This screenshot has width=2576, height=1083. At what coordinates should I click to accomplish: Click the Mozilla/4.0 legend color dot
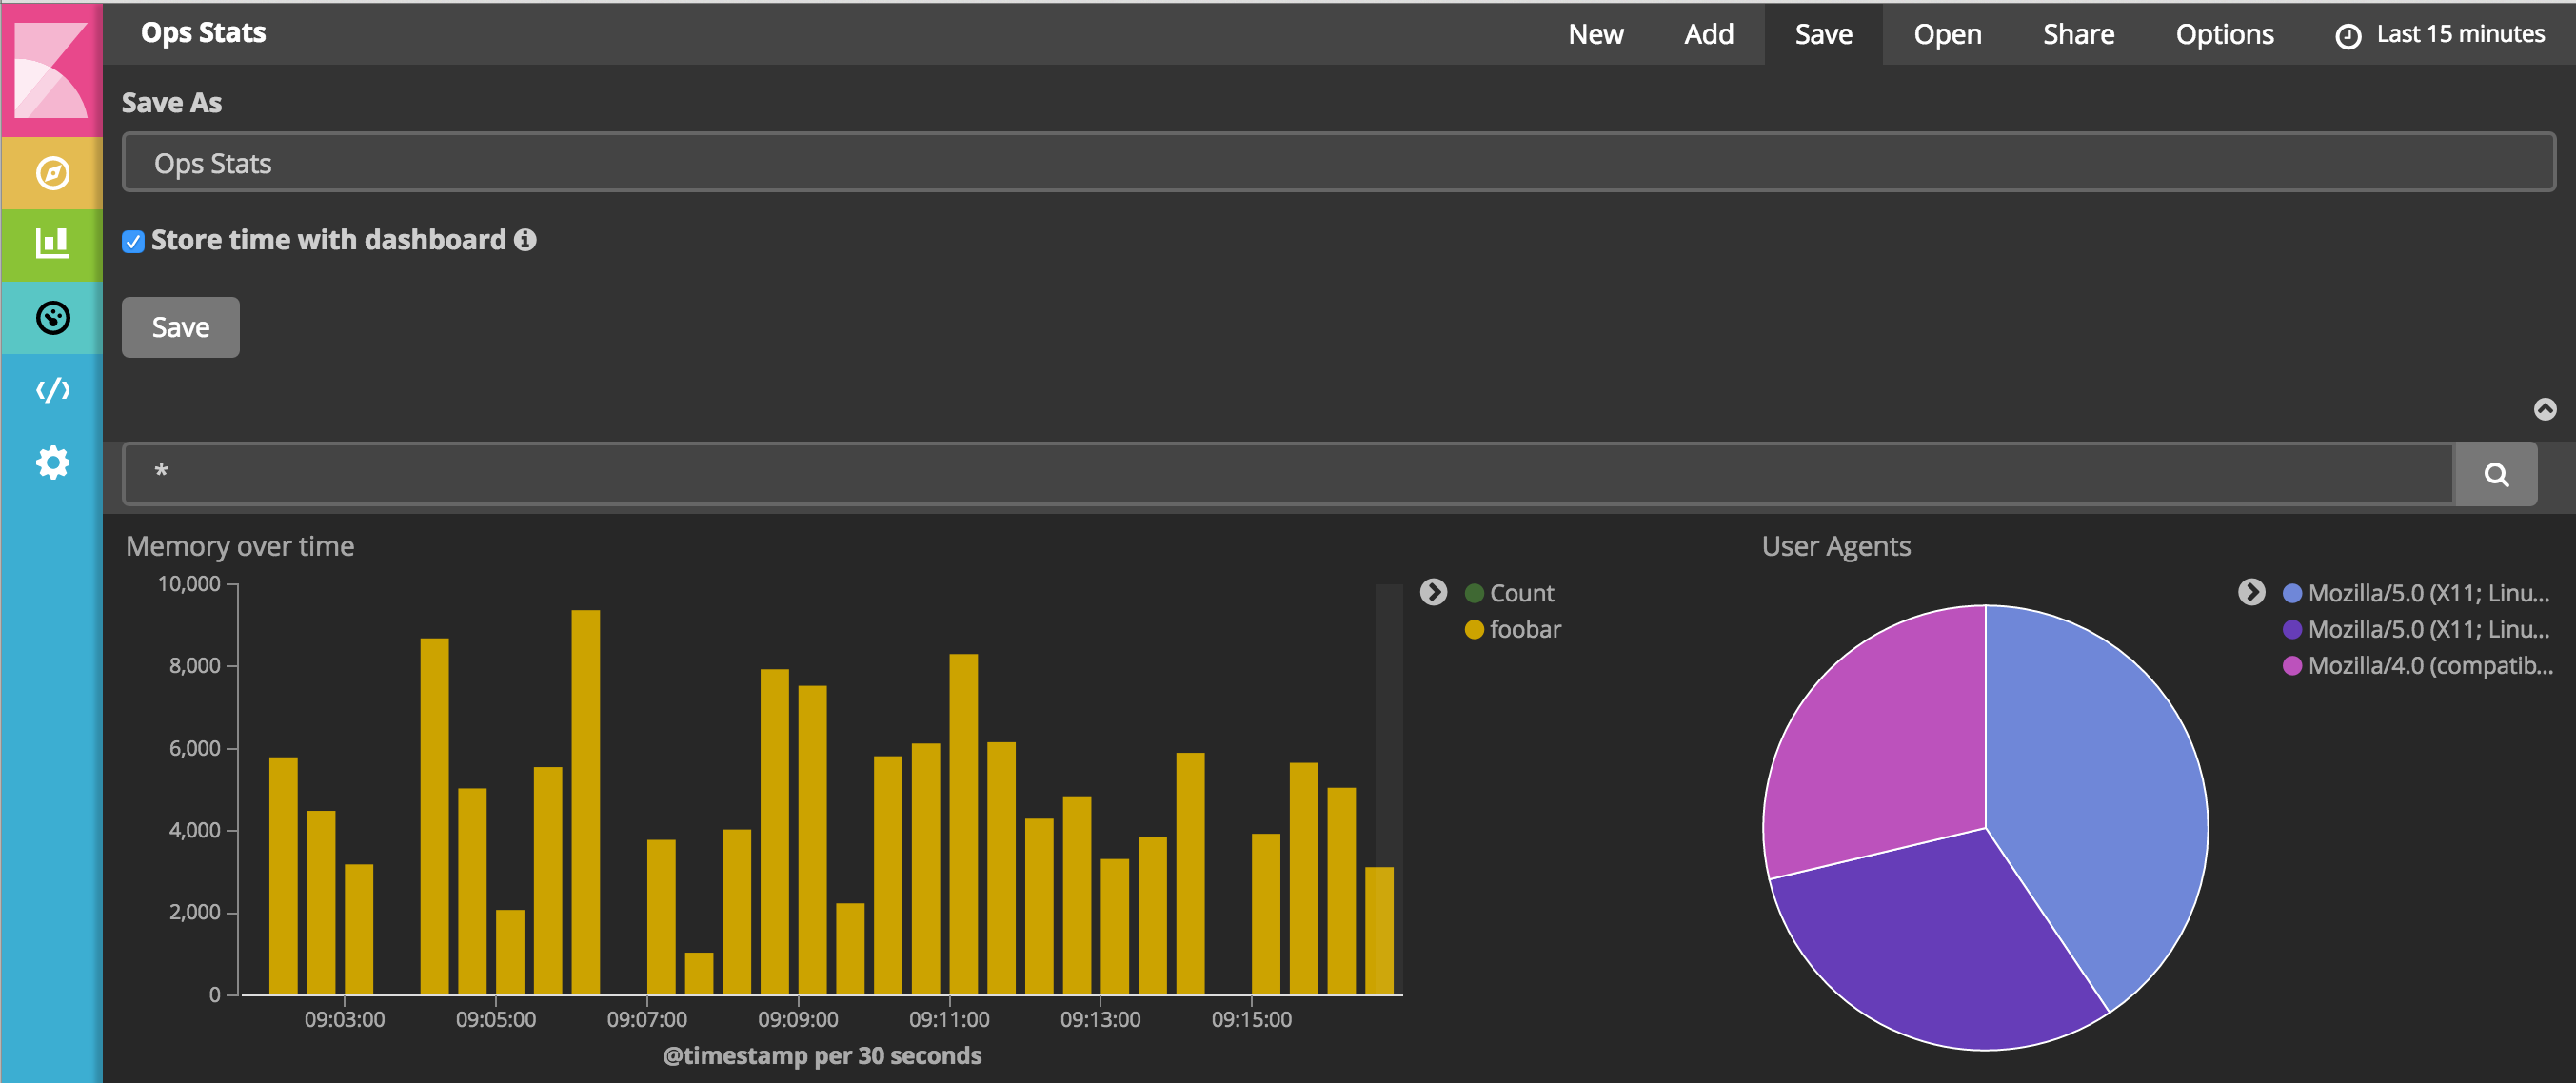click(x=2292, y=666)
